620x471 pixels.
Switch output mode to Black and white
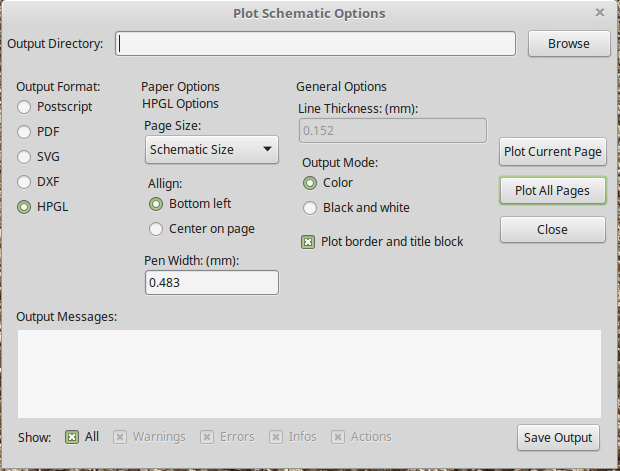click(x=310, y=208)
